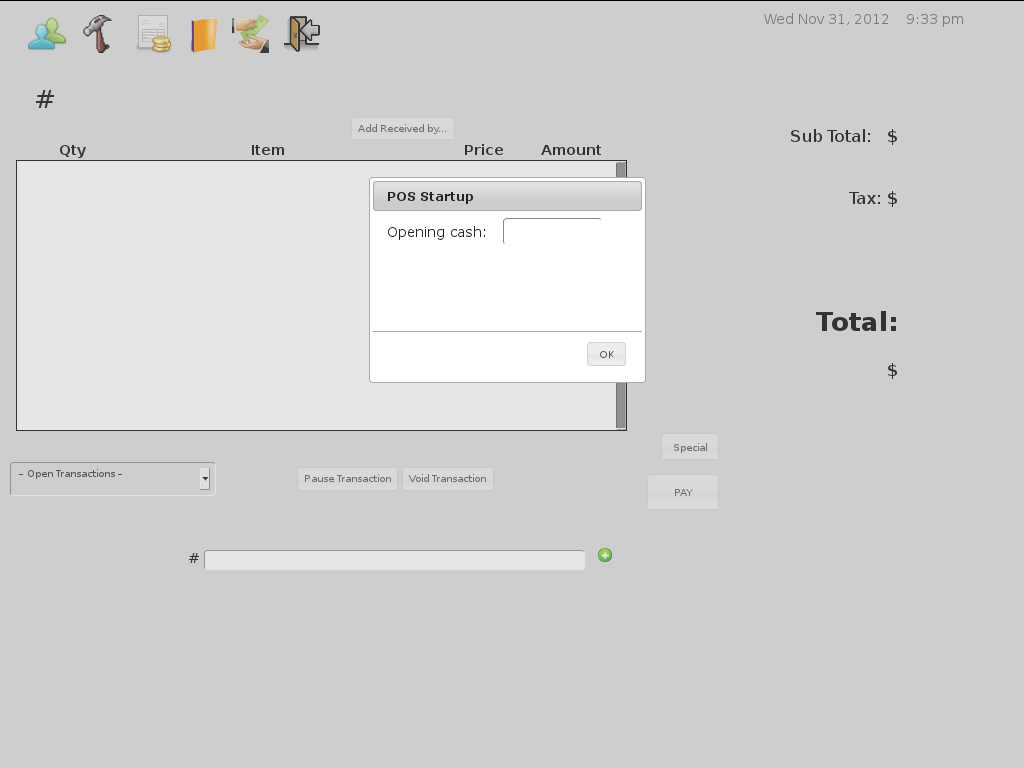The image size is (1024, 768).
Task: Click the green plus add item icon
Action: pos(605,555)
